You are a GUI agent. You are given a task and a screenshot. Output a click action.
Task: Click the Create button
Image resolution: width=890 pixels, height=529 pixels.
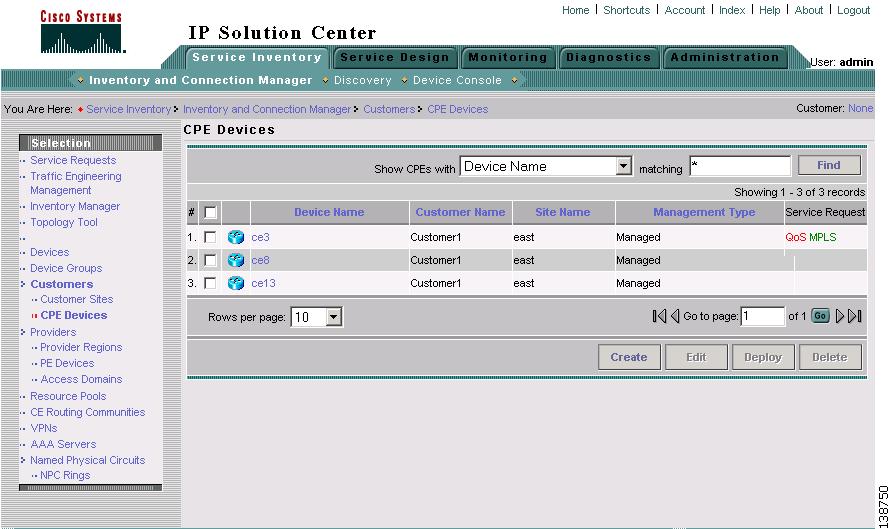coord(629,357)
